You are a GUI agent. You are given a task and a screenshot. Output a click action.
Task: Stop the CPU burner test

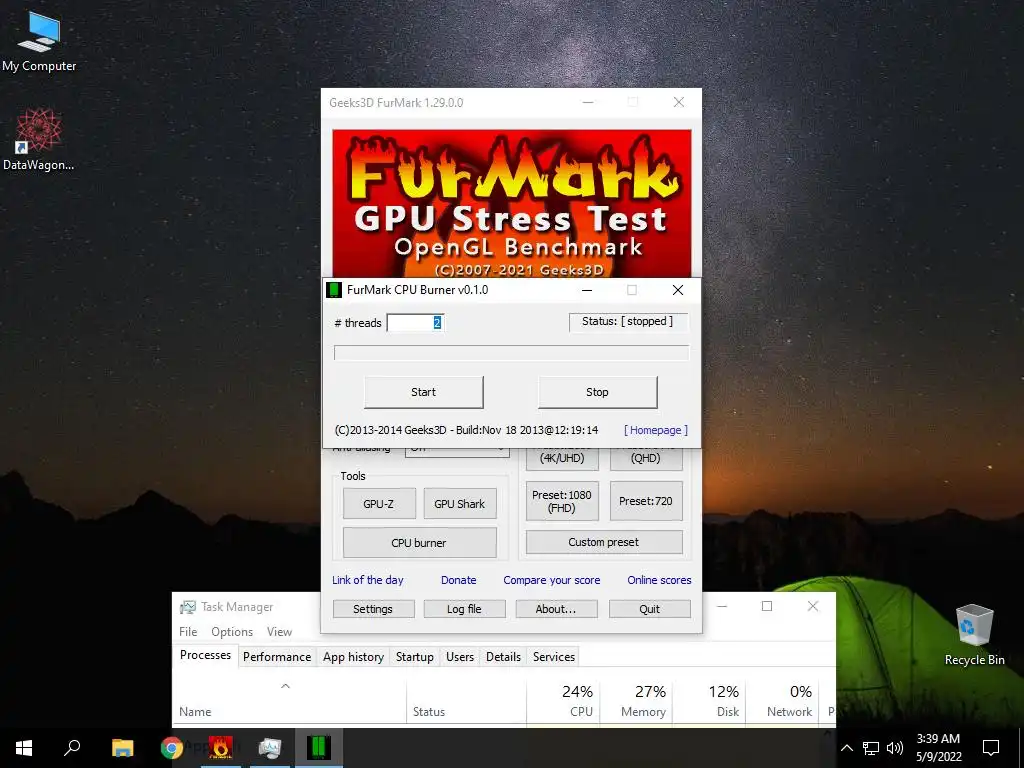click(597, 392)
